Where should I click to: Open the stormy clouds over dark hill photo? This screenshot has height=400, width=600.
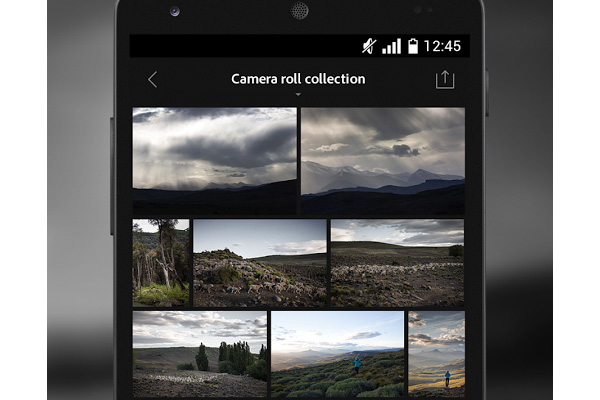click(x=214, y=161)
